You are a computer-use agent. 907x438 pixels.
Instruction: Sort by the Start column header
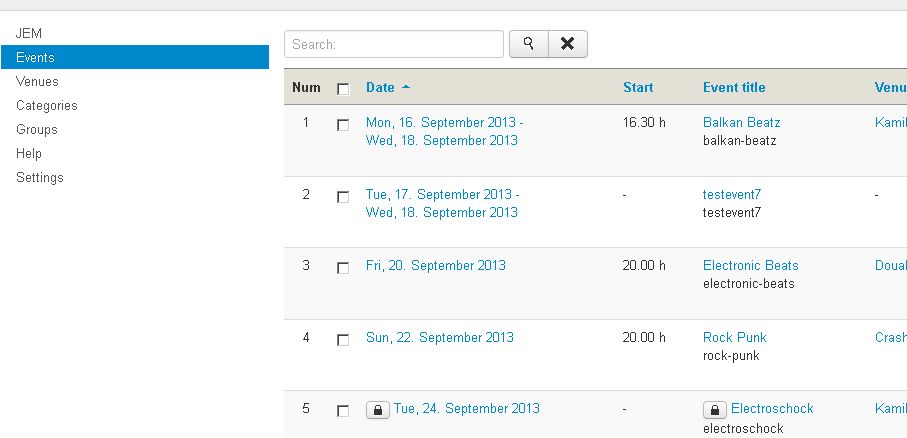638,87
